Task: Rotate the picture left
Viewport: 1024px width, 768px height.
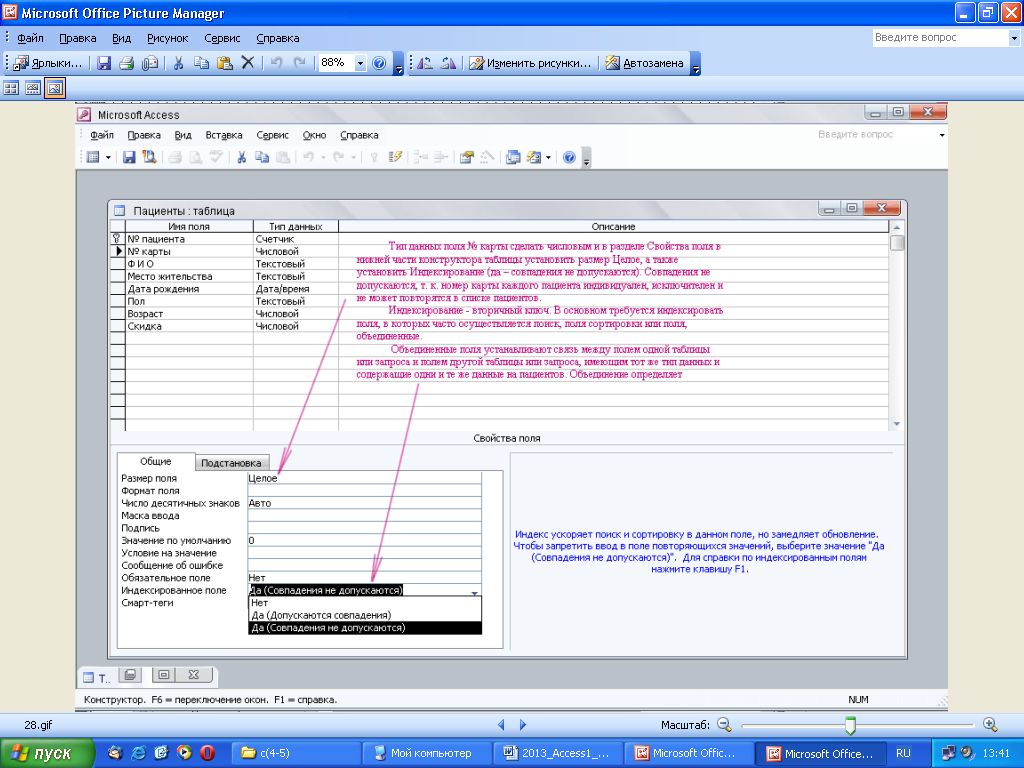Action: pos(425,63)
